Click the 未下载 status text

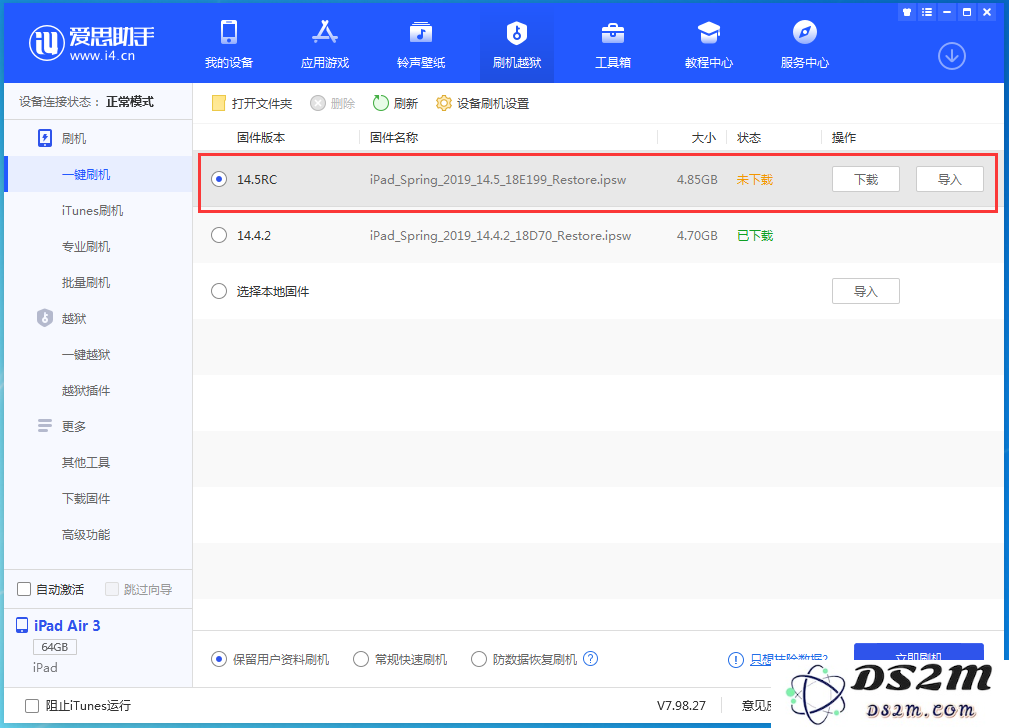754,180
